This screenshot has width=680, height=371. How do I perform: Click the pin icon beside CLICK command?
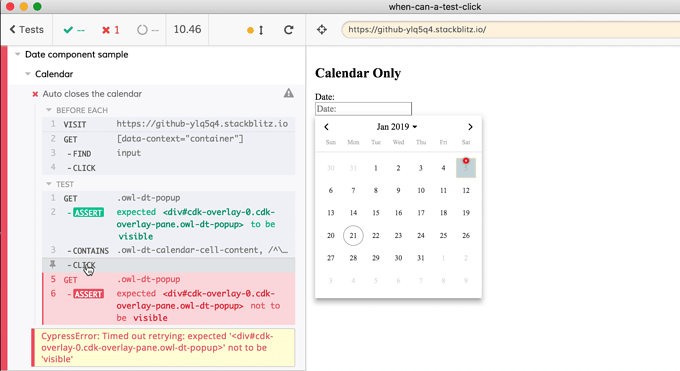click(52, 264)
